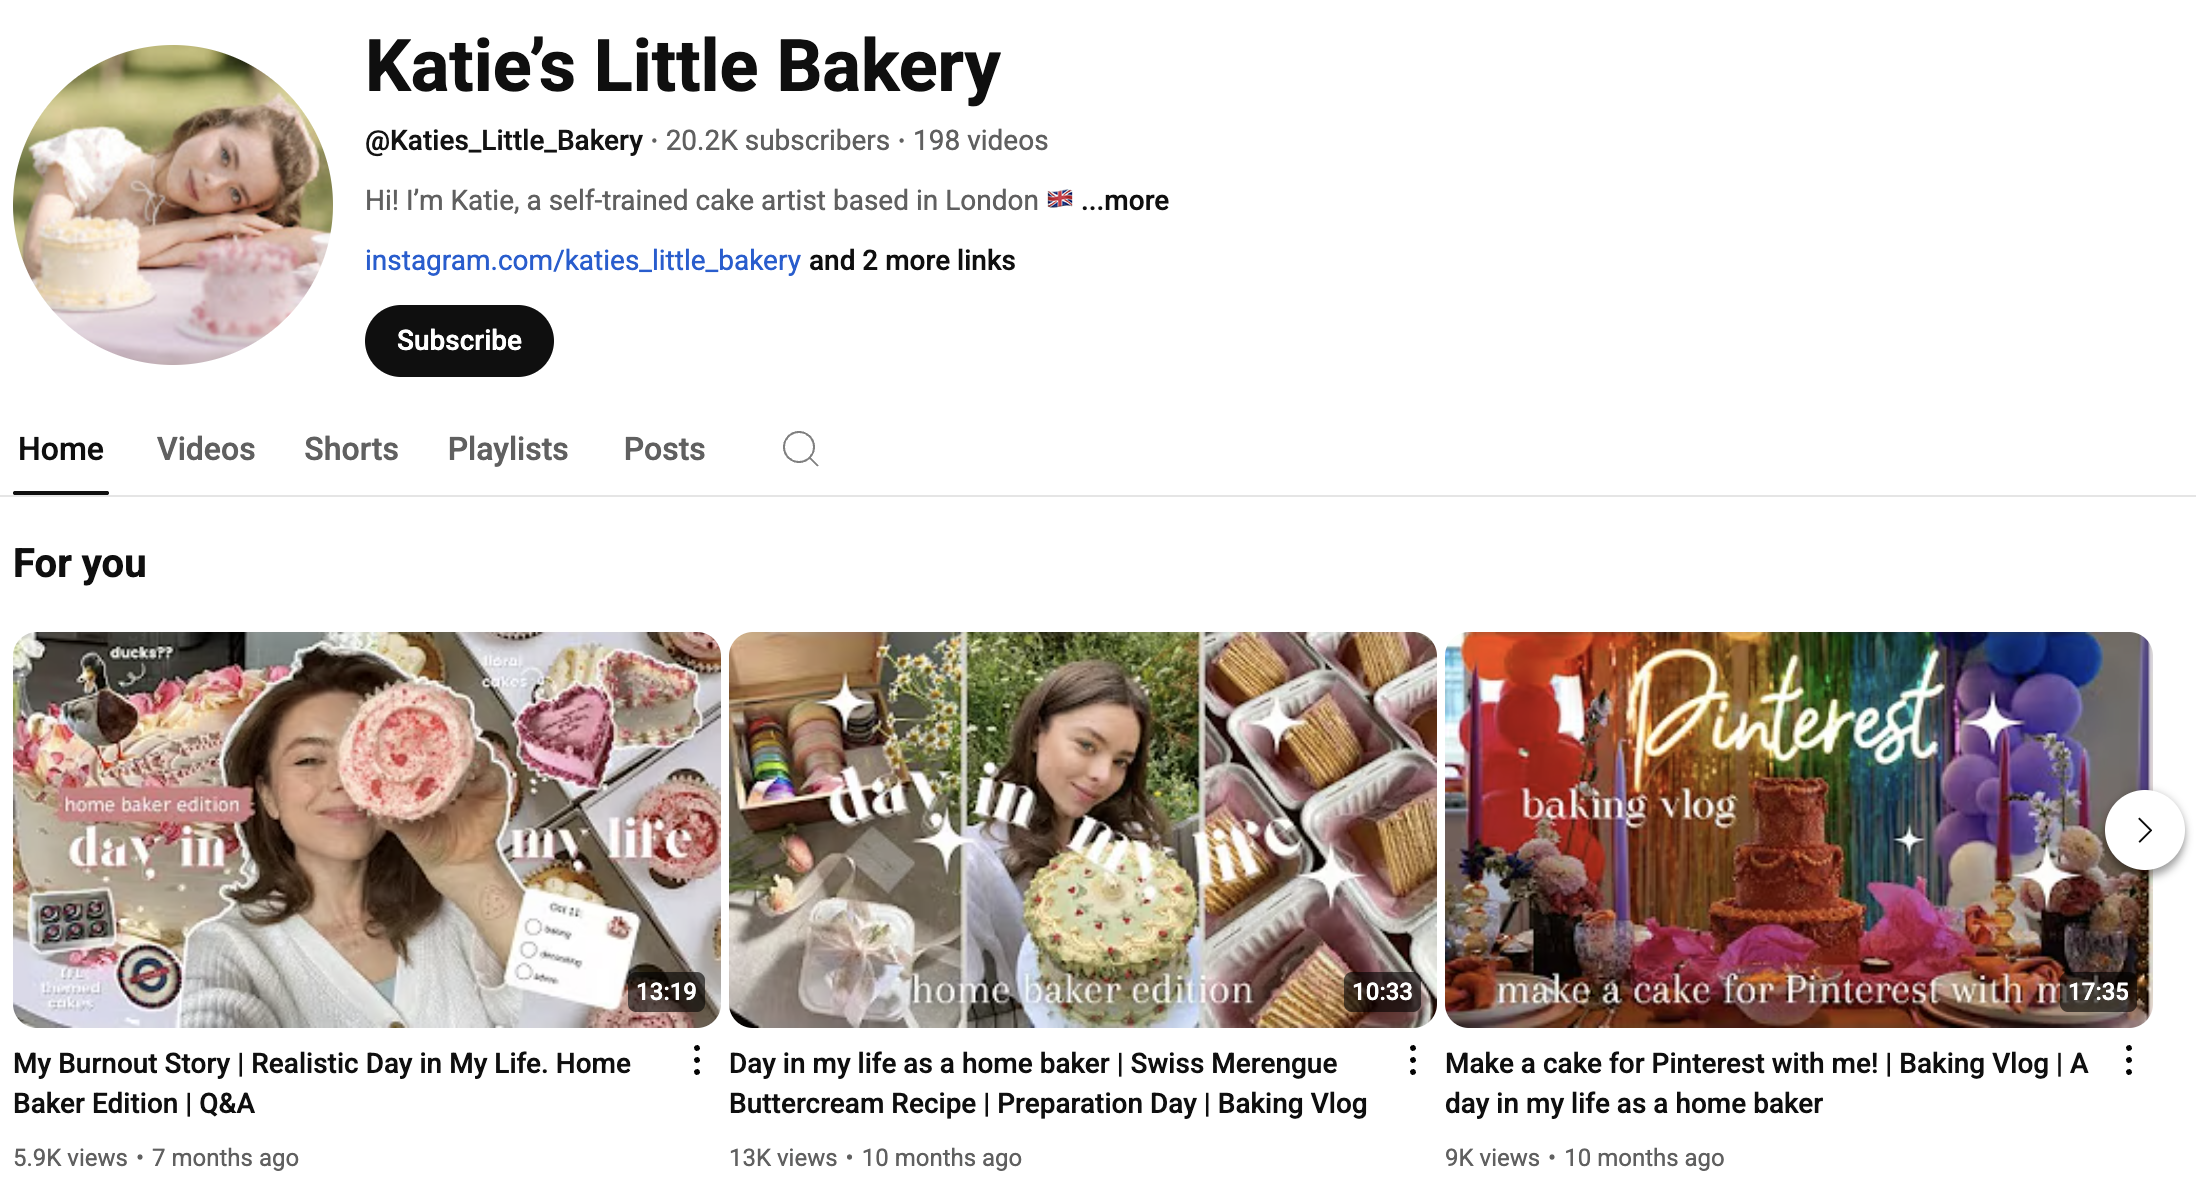
Task: Open the Instagram katies_little_bakery link
Action: tap(582, 261)
